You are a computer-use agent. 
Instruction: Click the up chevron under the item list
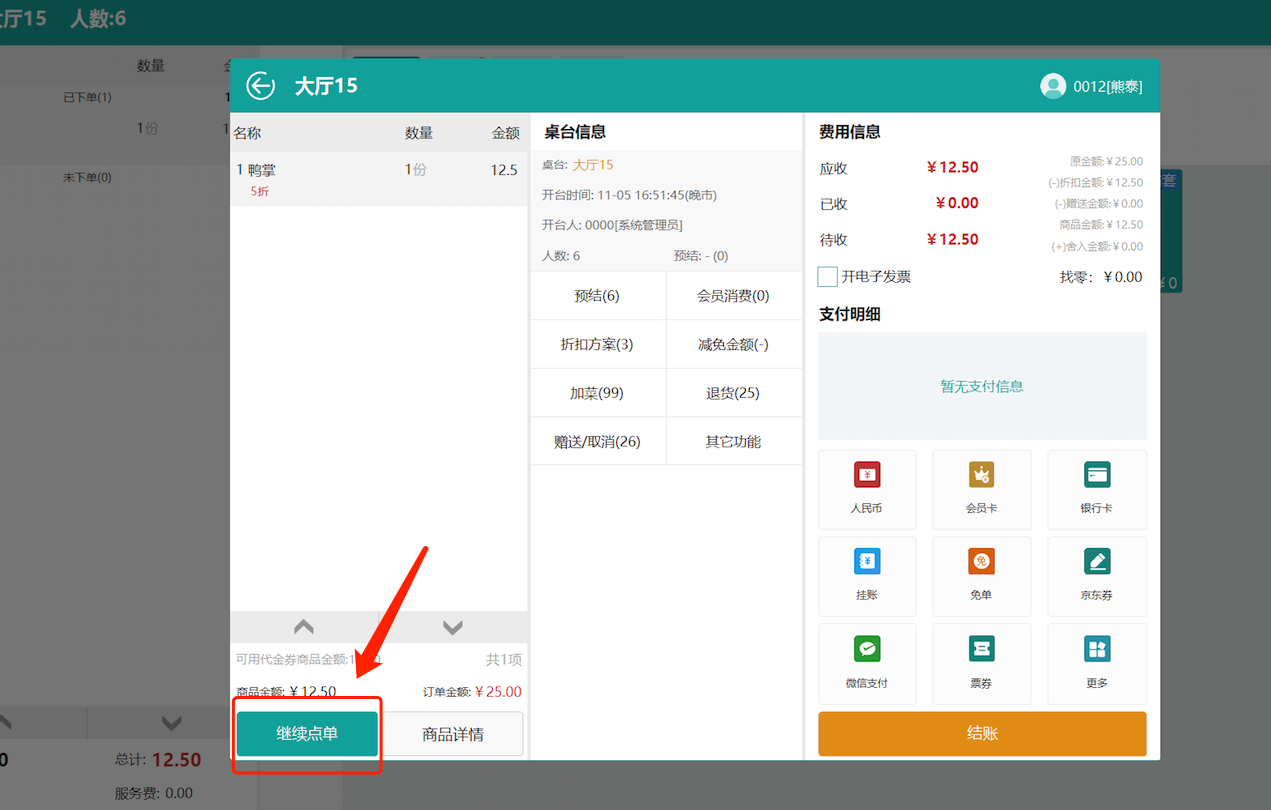tap(304, 627)
